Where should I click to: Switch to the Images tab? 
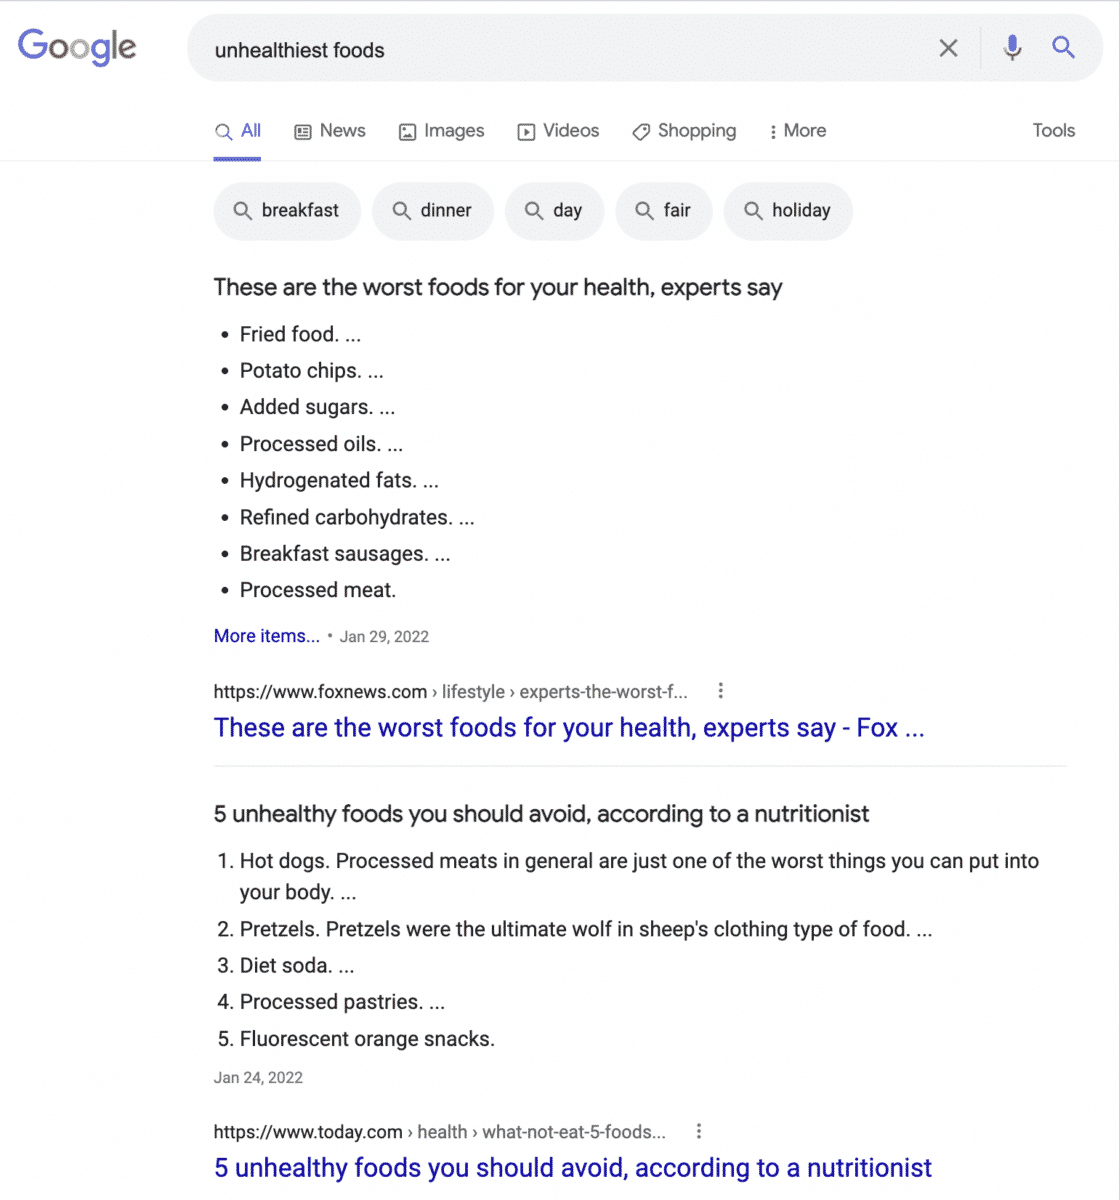[441, 131]
